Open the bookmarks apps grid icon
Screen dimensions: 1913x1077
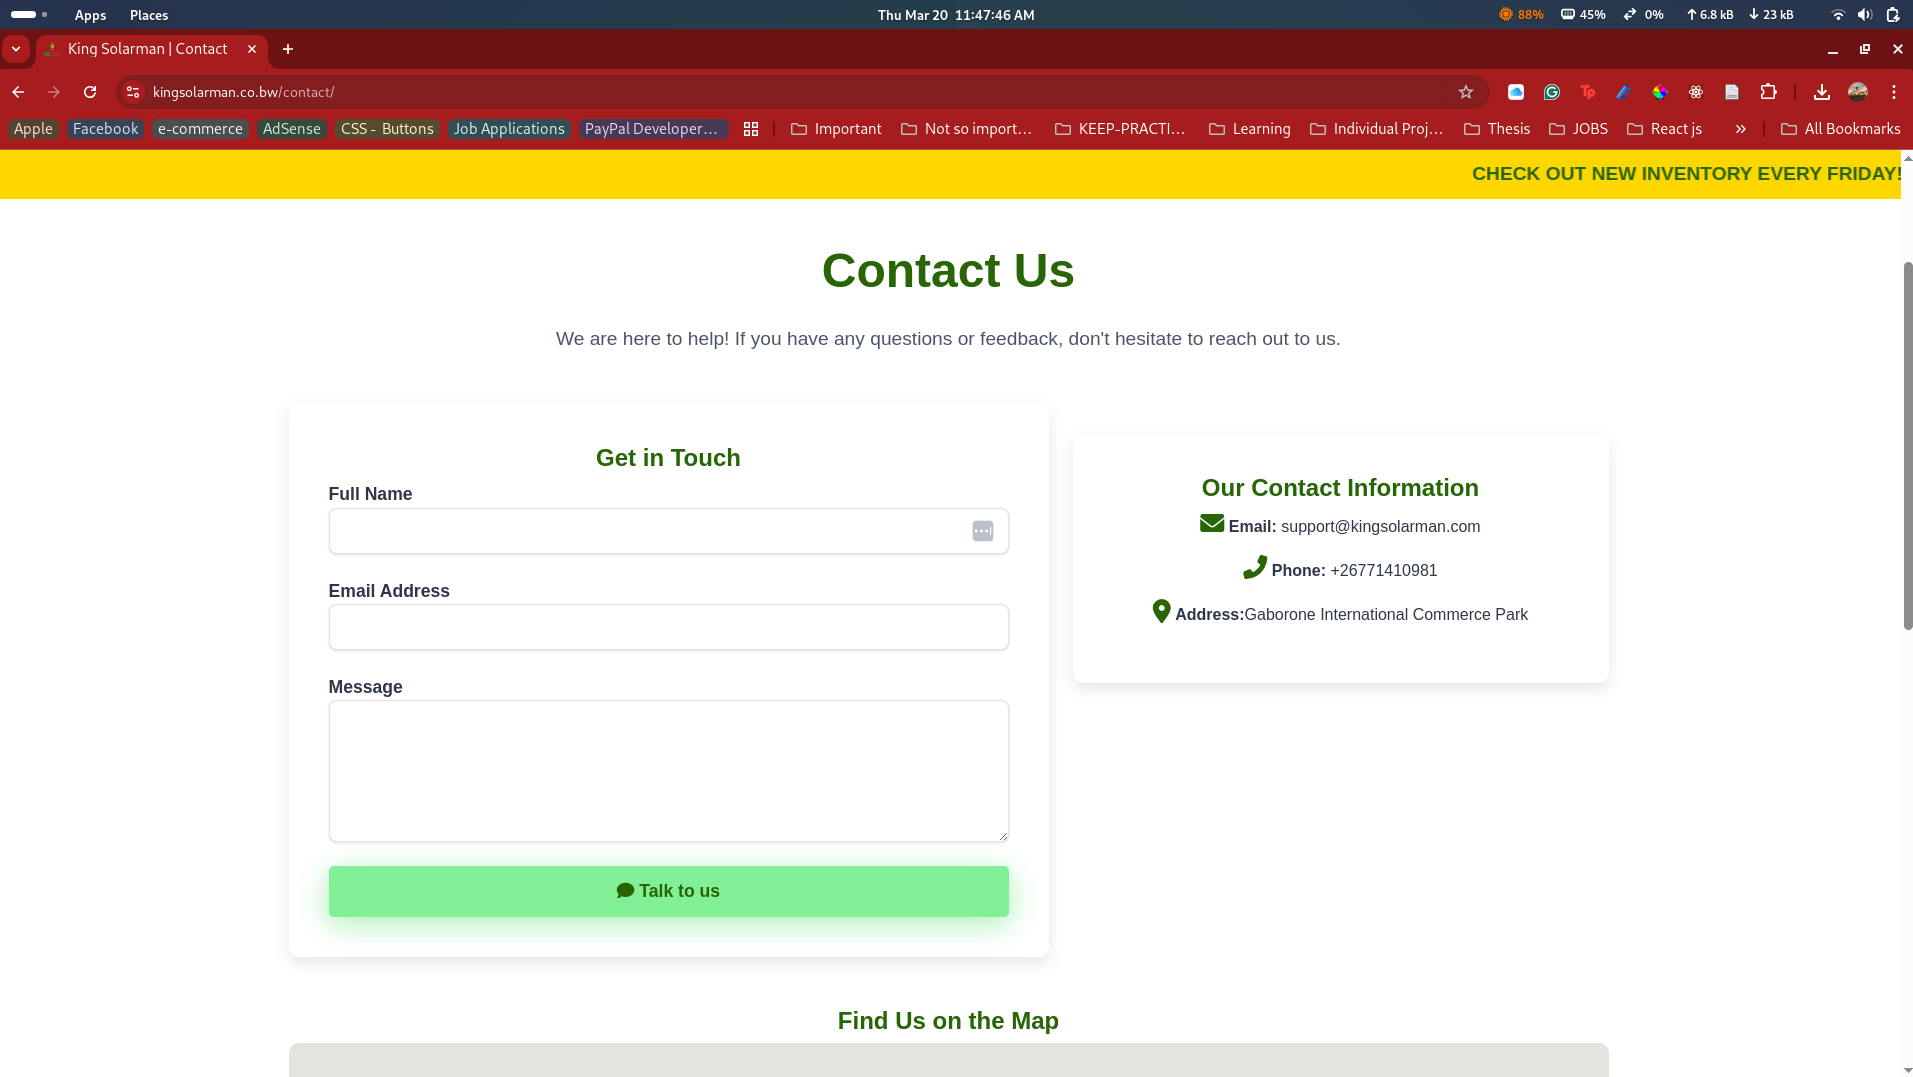pos(751,129)
